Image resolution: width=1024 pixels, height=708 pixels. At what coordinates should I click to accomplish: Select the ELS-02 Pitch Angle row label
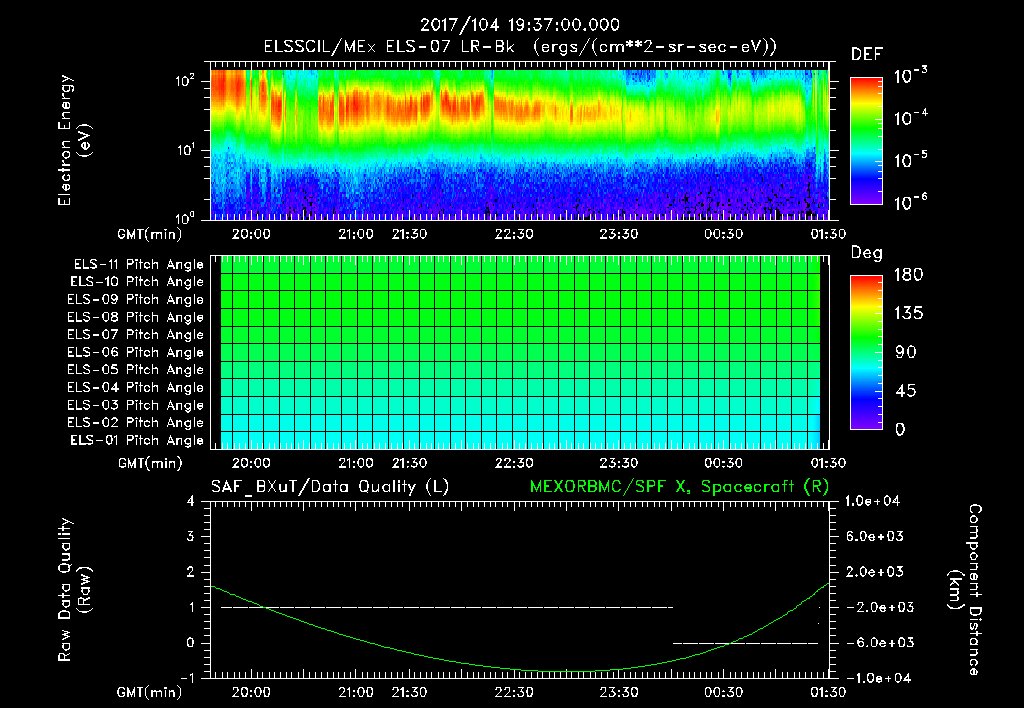coord(136,423)
